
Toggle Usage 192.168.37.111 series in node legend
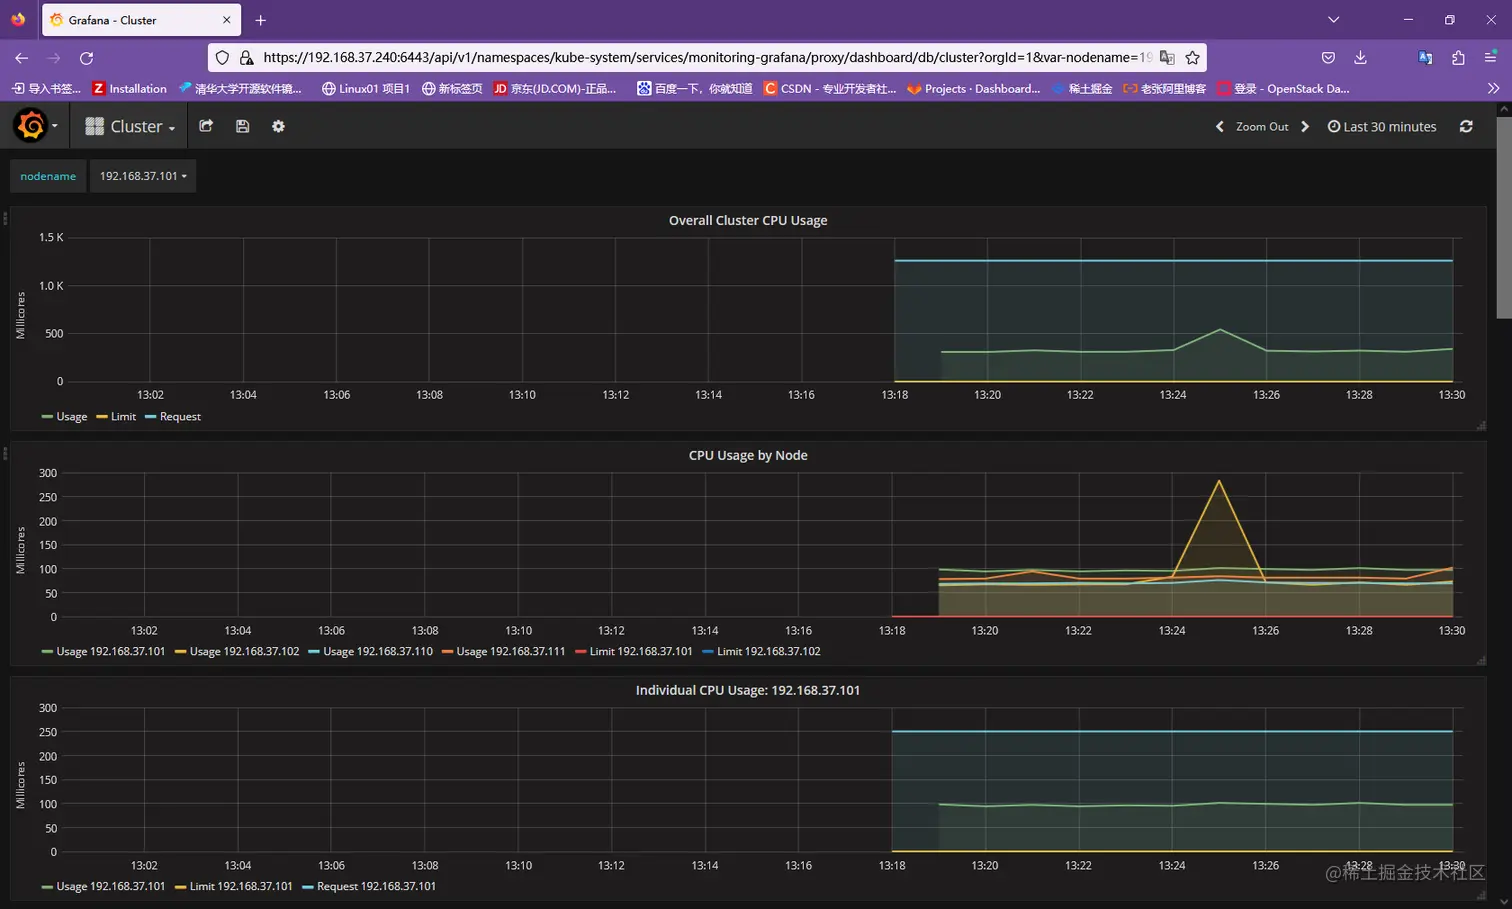point(510,652)
